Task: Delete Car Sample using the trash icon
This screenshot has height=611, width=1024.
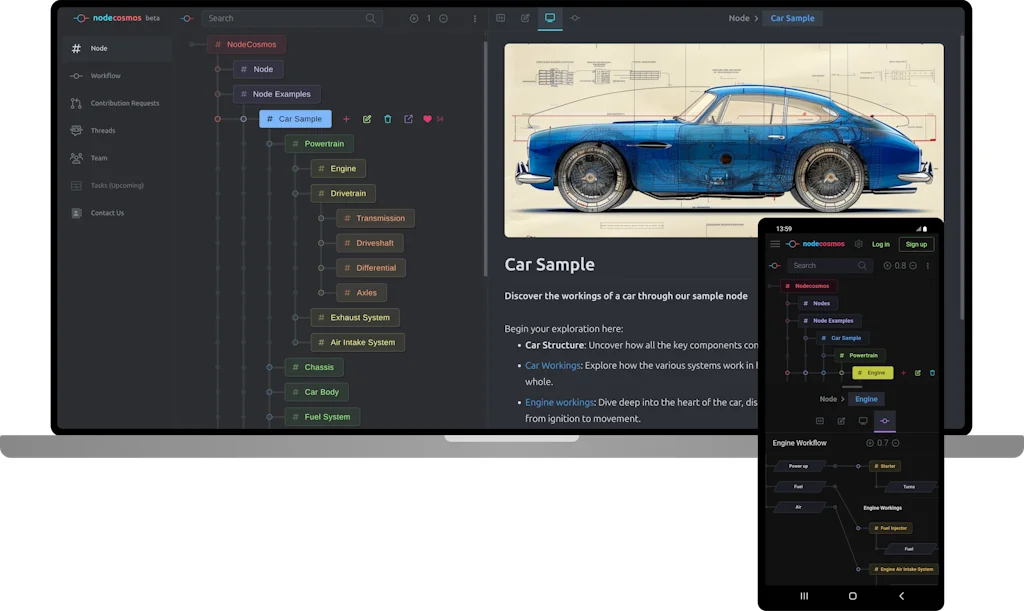Action: pyautogui.click(x=388, y=118)
